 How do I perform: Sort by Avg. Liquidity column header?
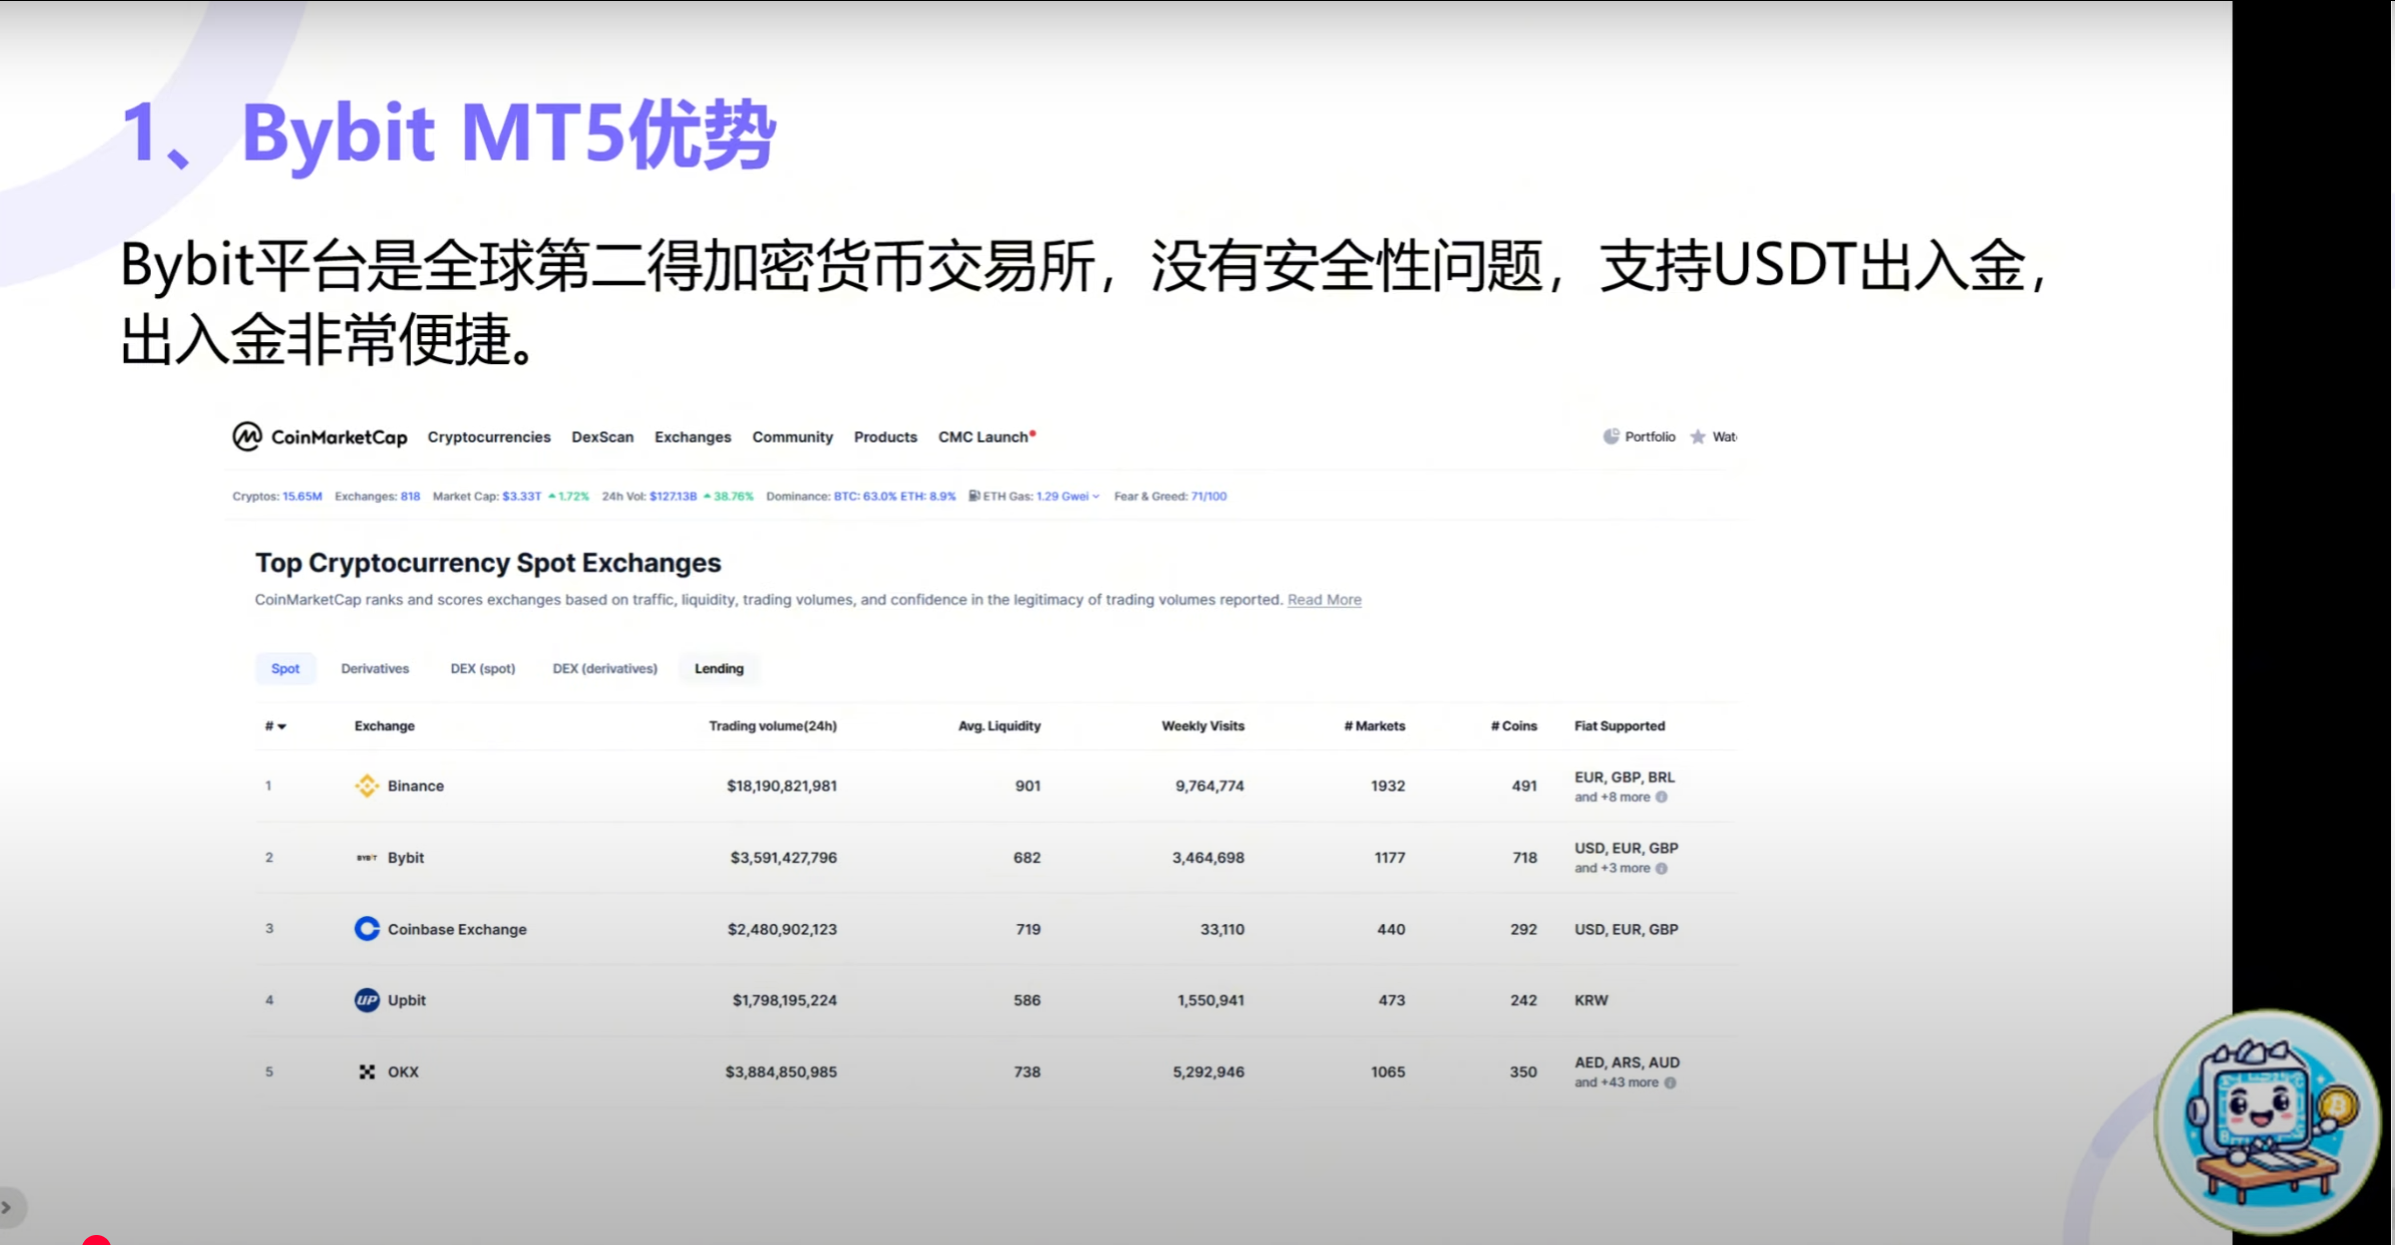coord(999,726)
